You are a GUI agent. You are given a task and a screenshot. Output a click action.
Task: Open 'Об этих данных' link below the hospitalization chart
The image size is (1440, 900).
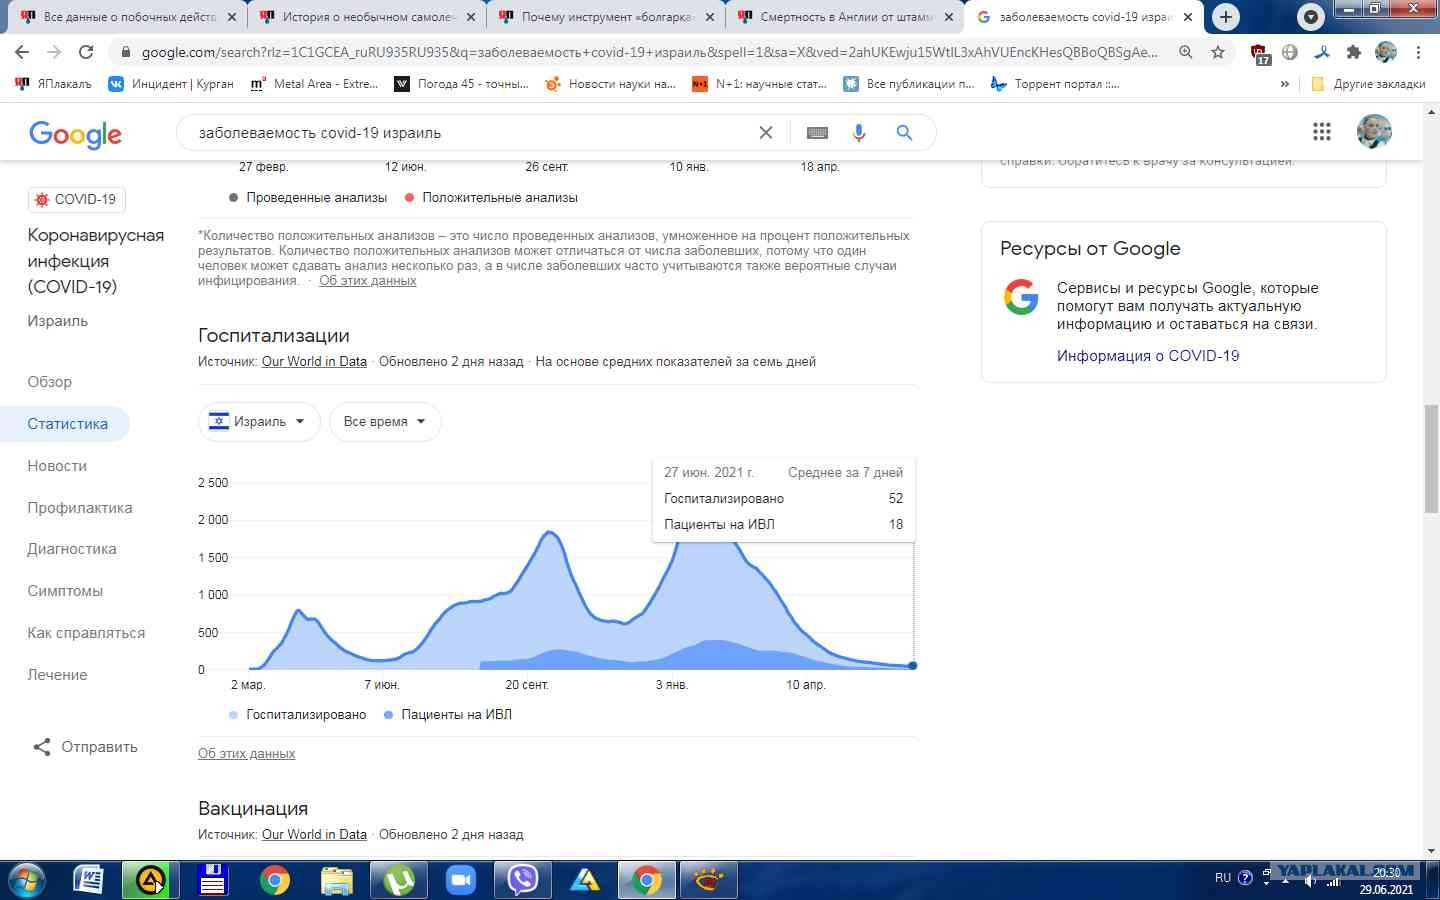(x=246, y=753)
